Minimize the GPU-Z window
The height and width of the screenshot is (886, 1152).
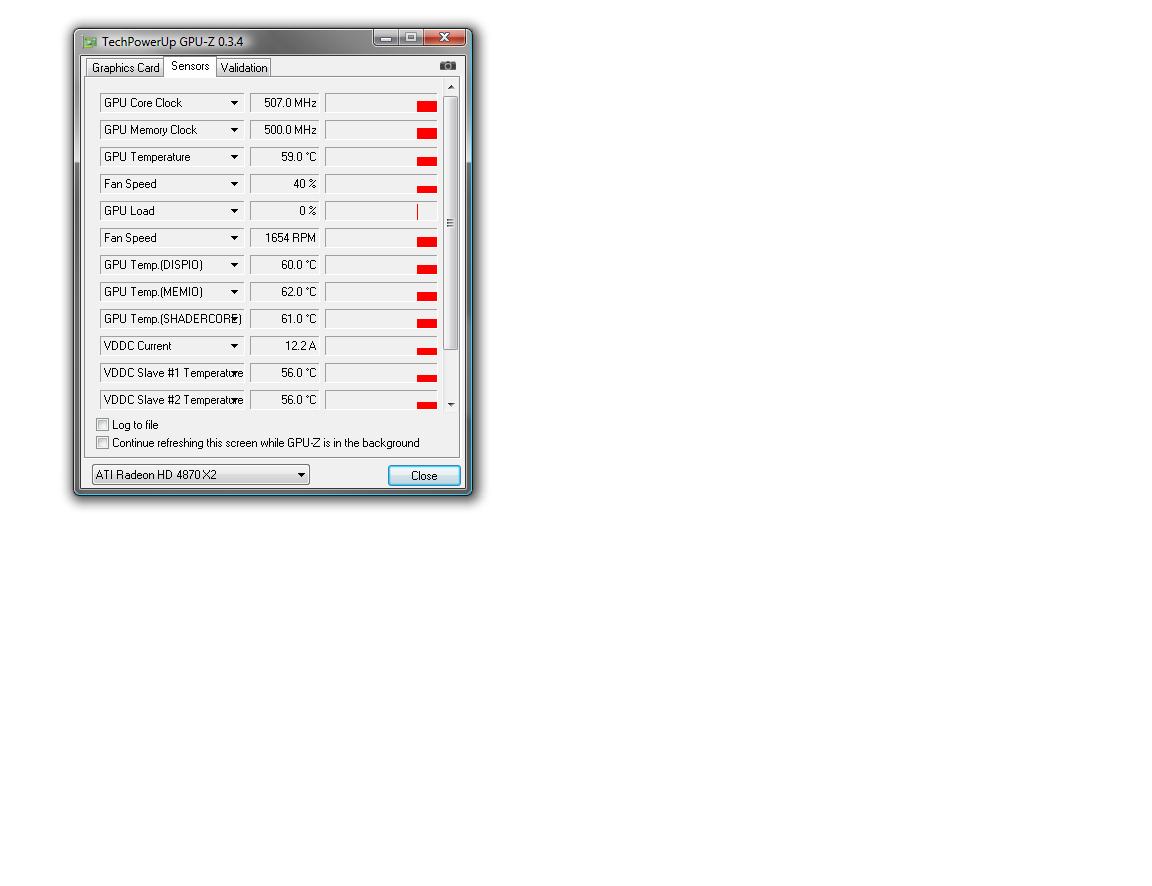386,37
